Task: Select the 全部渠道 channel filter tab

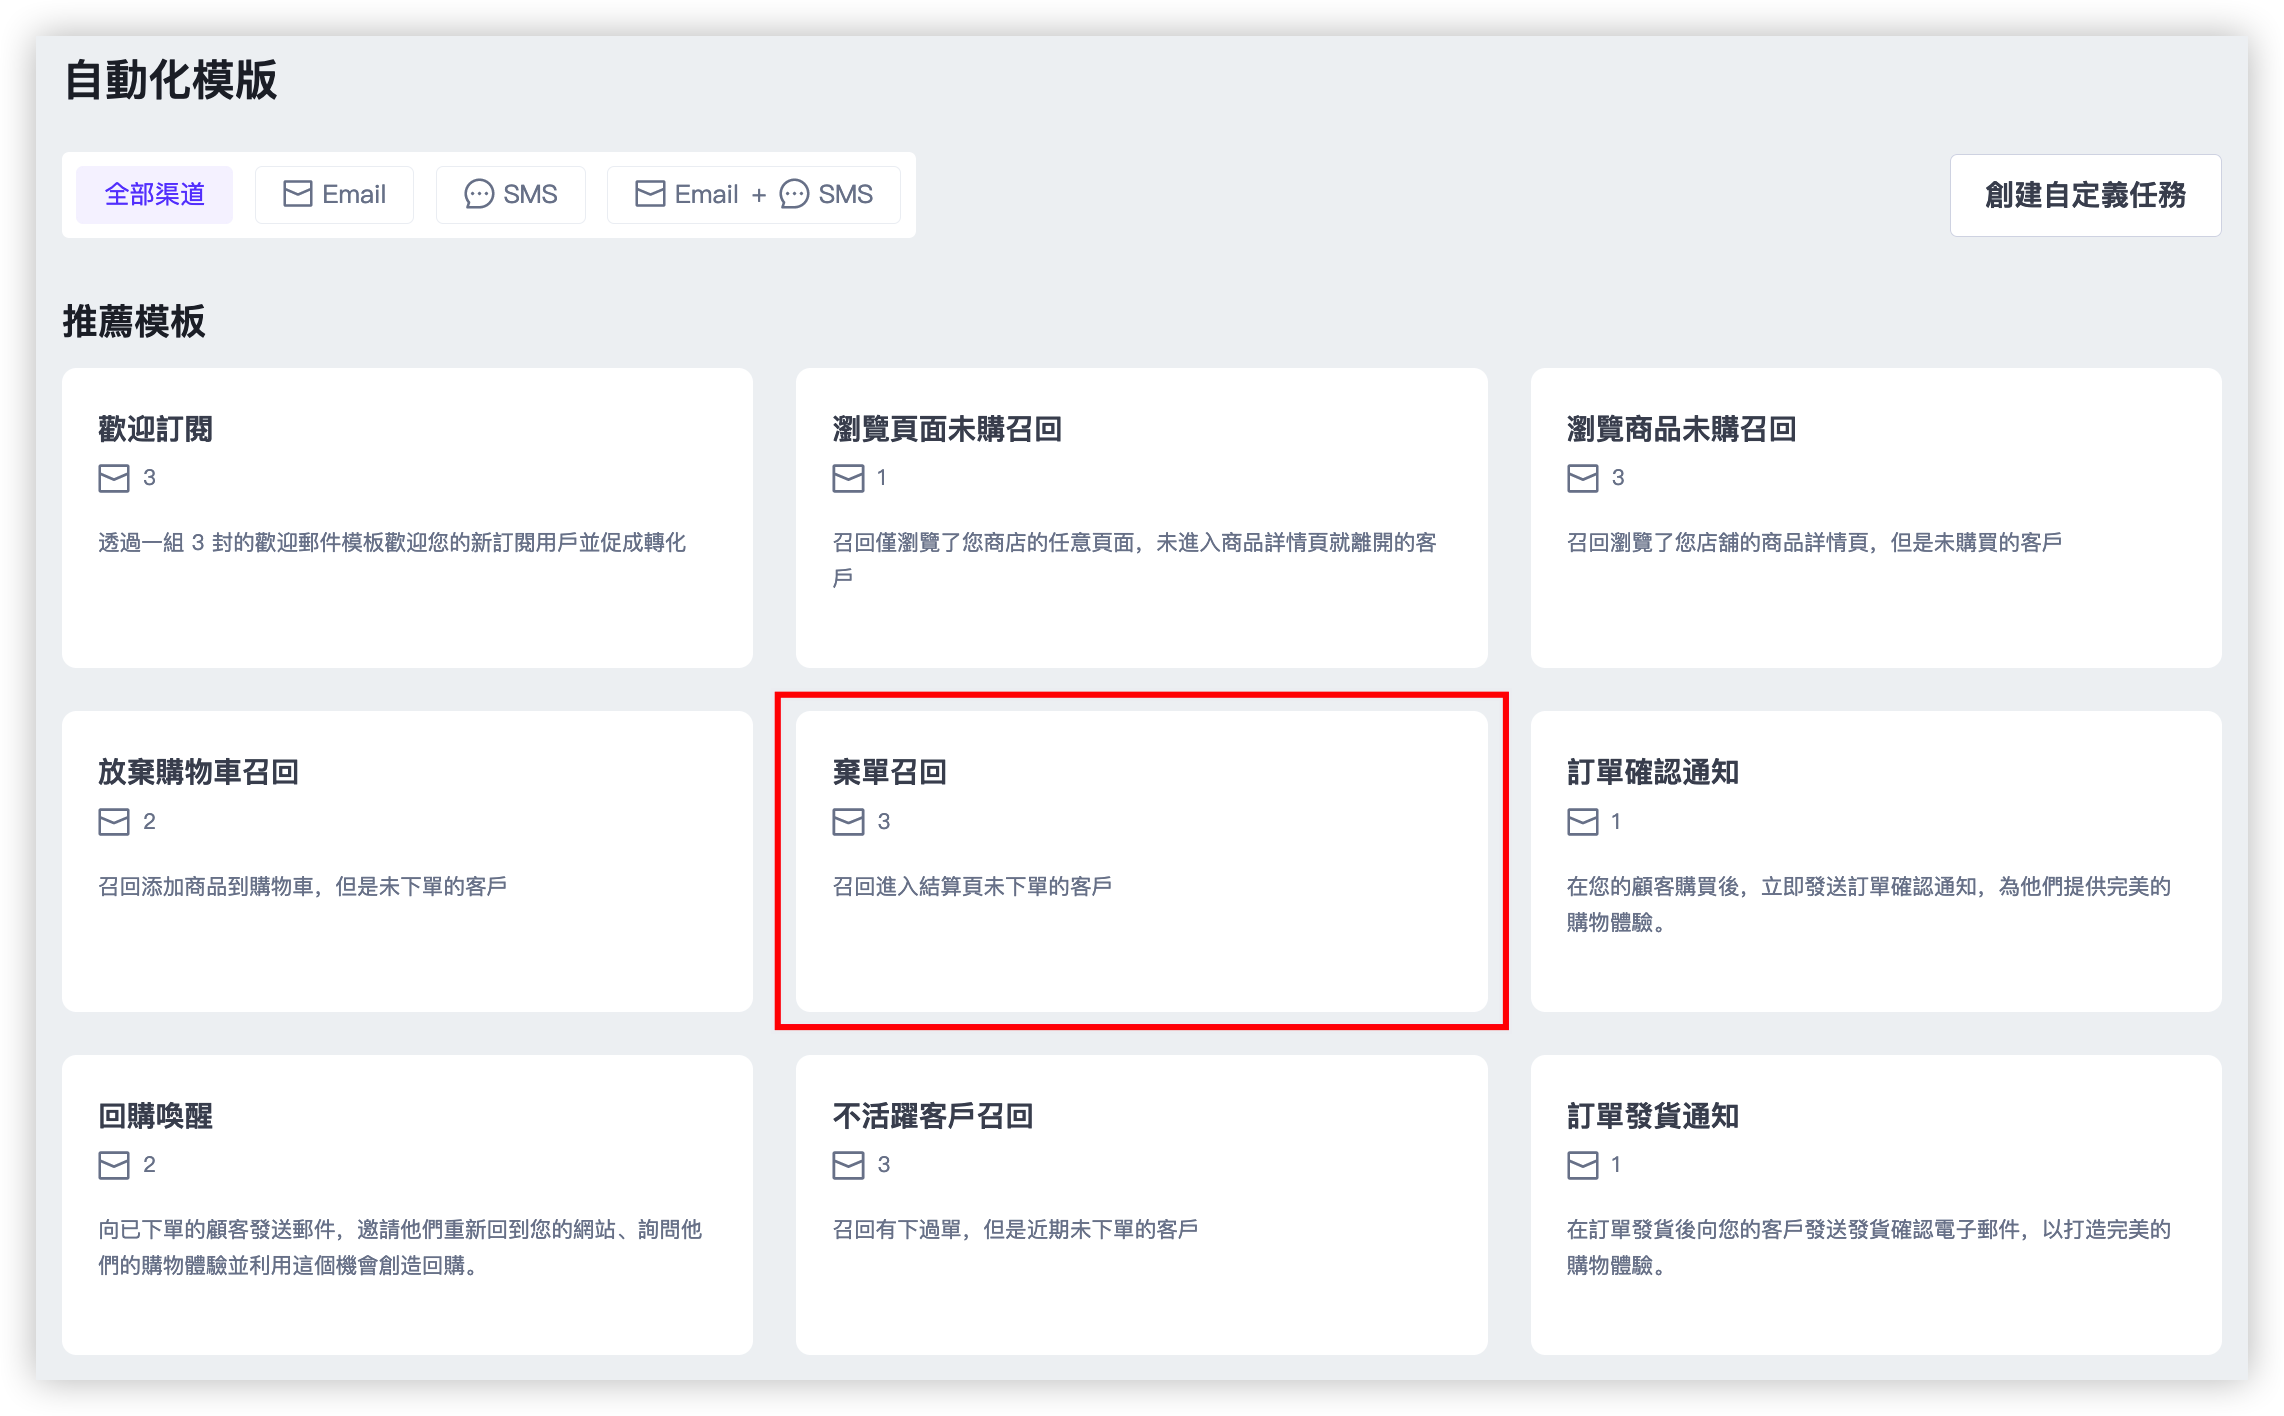Action: pos(155,194)
